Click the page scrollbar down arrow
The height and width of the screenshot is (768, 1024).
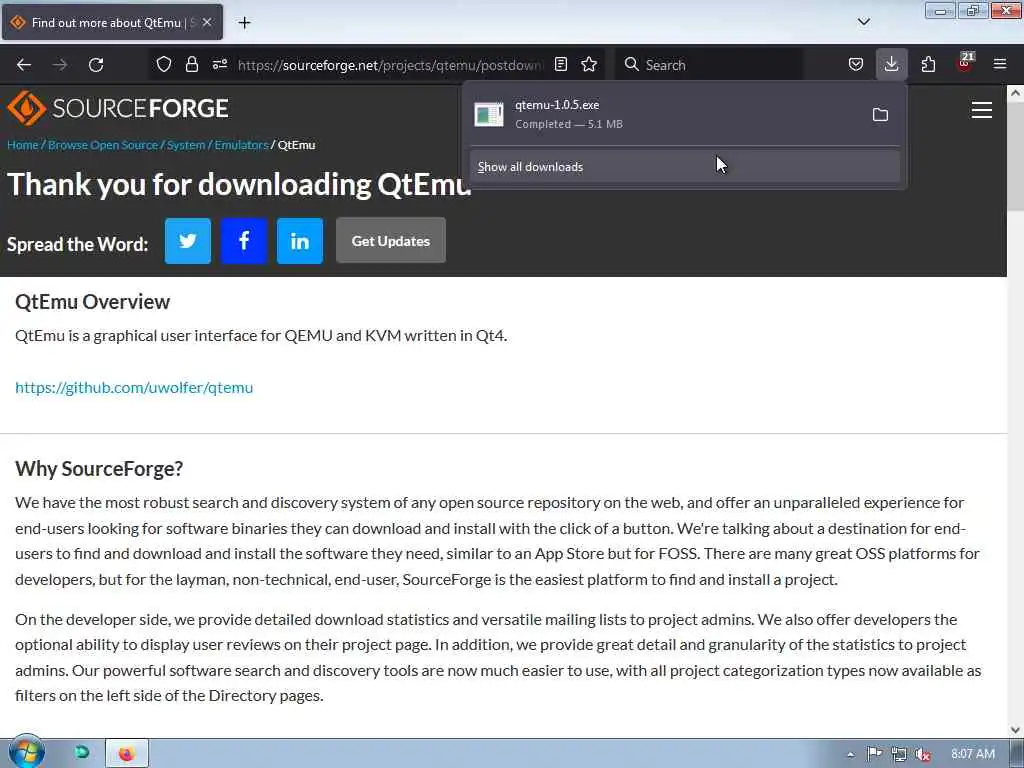point(1015,729)
